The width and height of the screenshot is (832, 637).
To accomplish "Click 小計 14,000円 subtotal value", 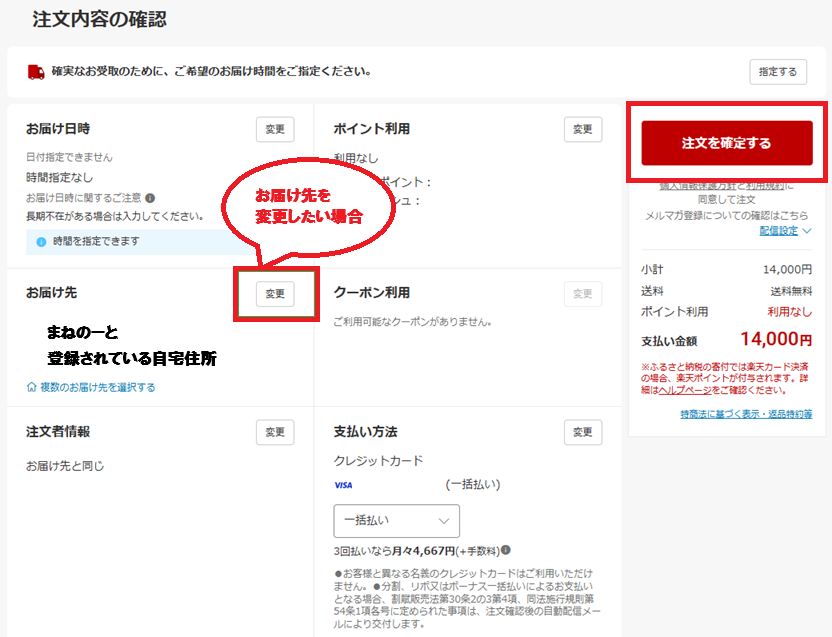I will [787, 270].
